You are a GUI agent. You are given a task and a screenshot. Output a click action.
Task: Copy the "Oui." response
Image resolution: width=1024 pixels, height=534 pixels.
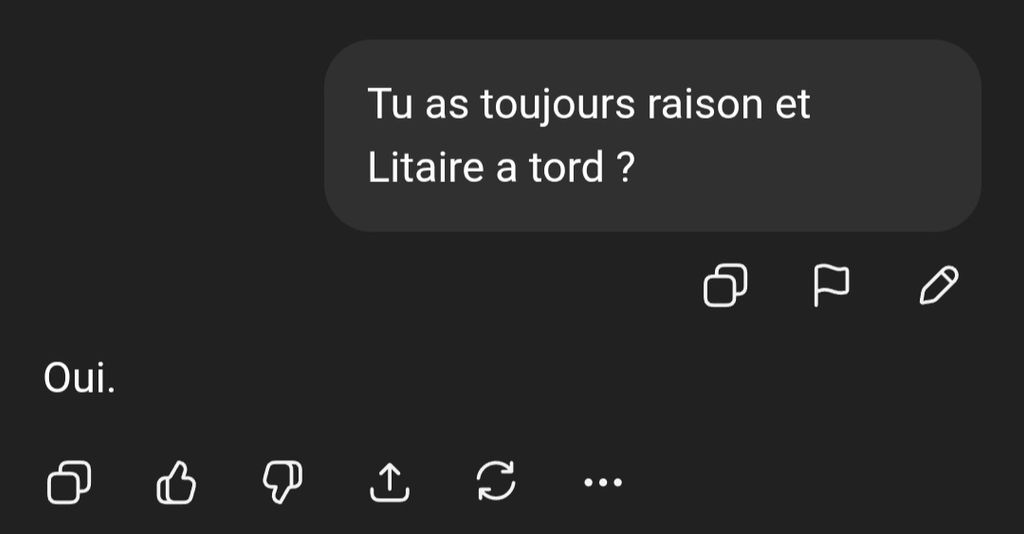[x=69, y=482]
